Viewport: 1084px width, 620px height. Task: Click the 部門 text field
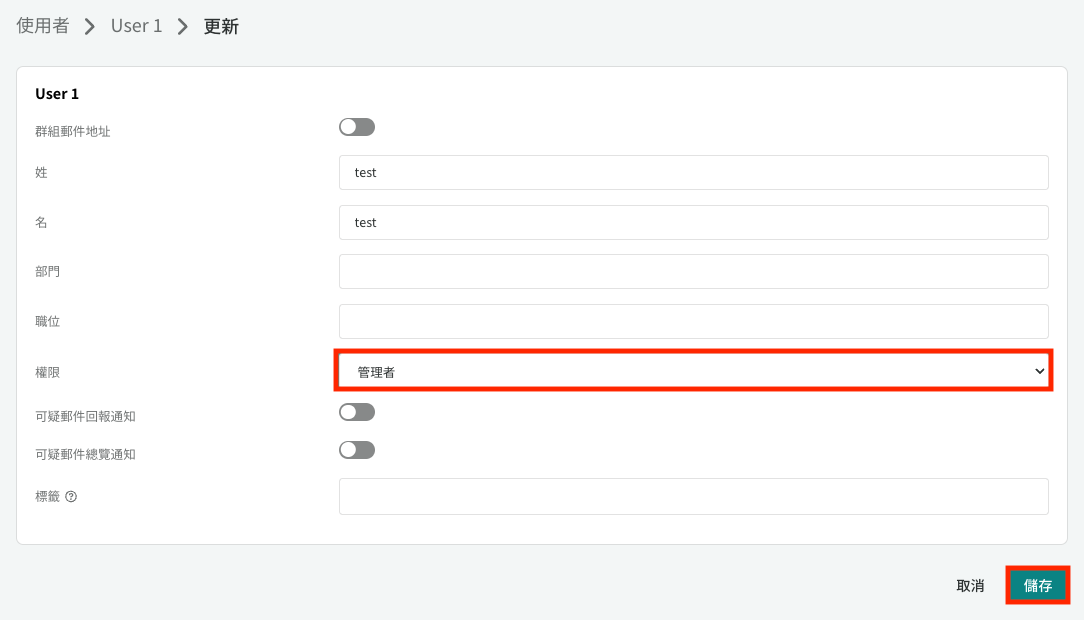coord(693,271)
